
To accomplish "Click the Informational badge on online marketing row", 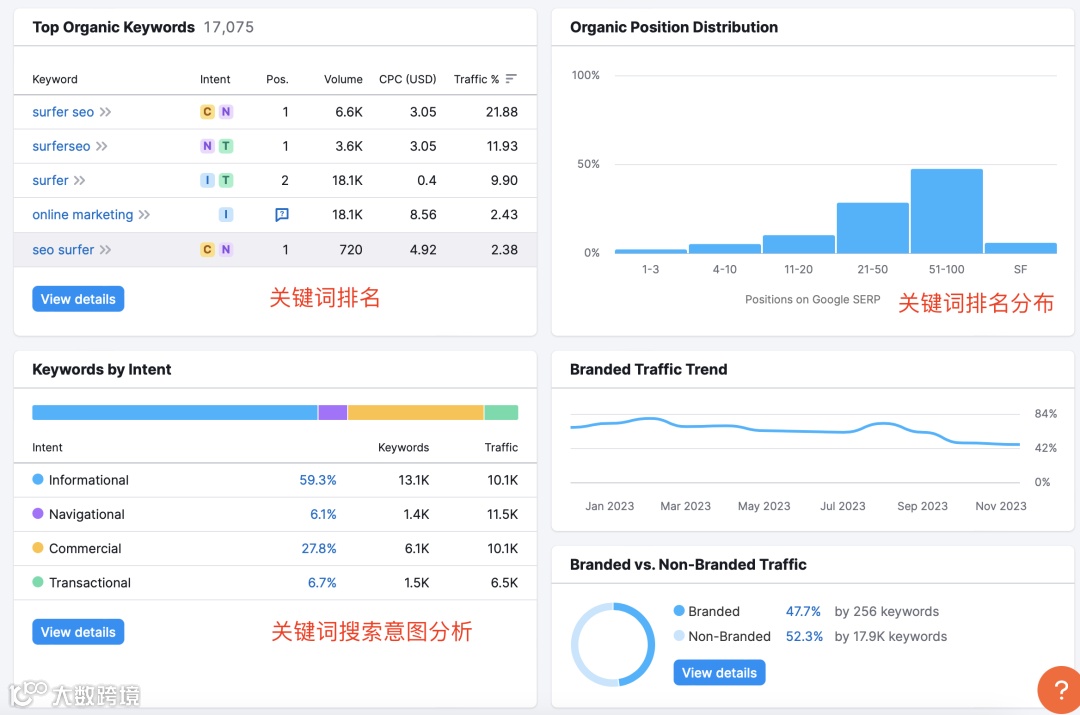I will [x=226, y=214].
